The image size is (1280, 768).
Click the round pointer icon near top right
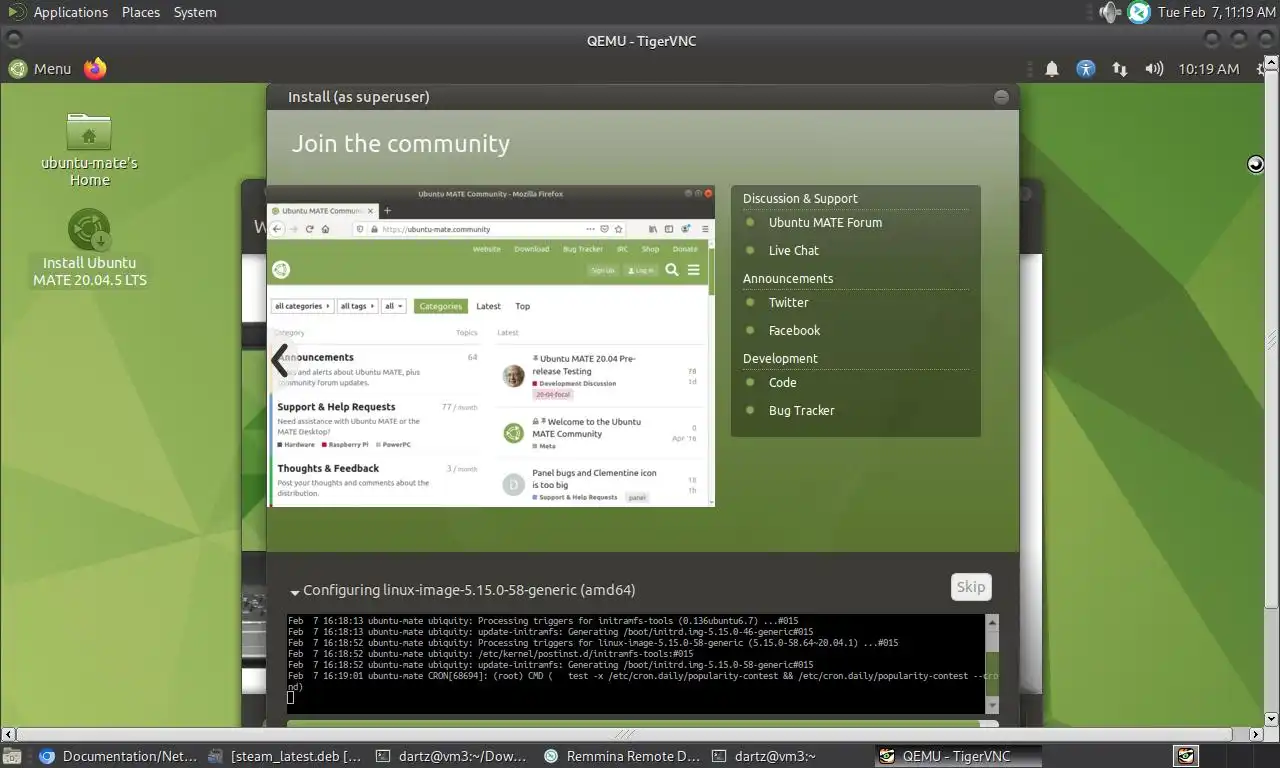1256,164
